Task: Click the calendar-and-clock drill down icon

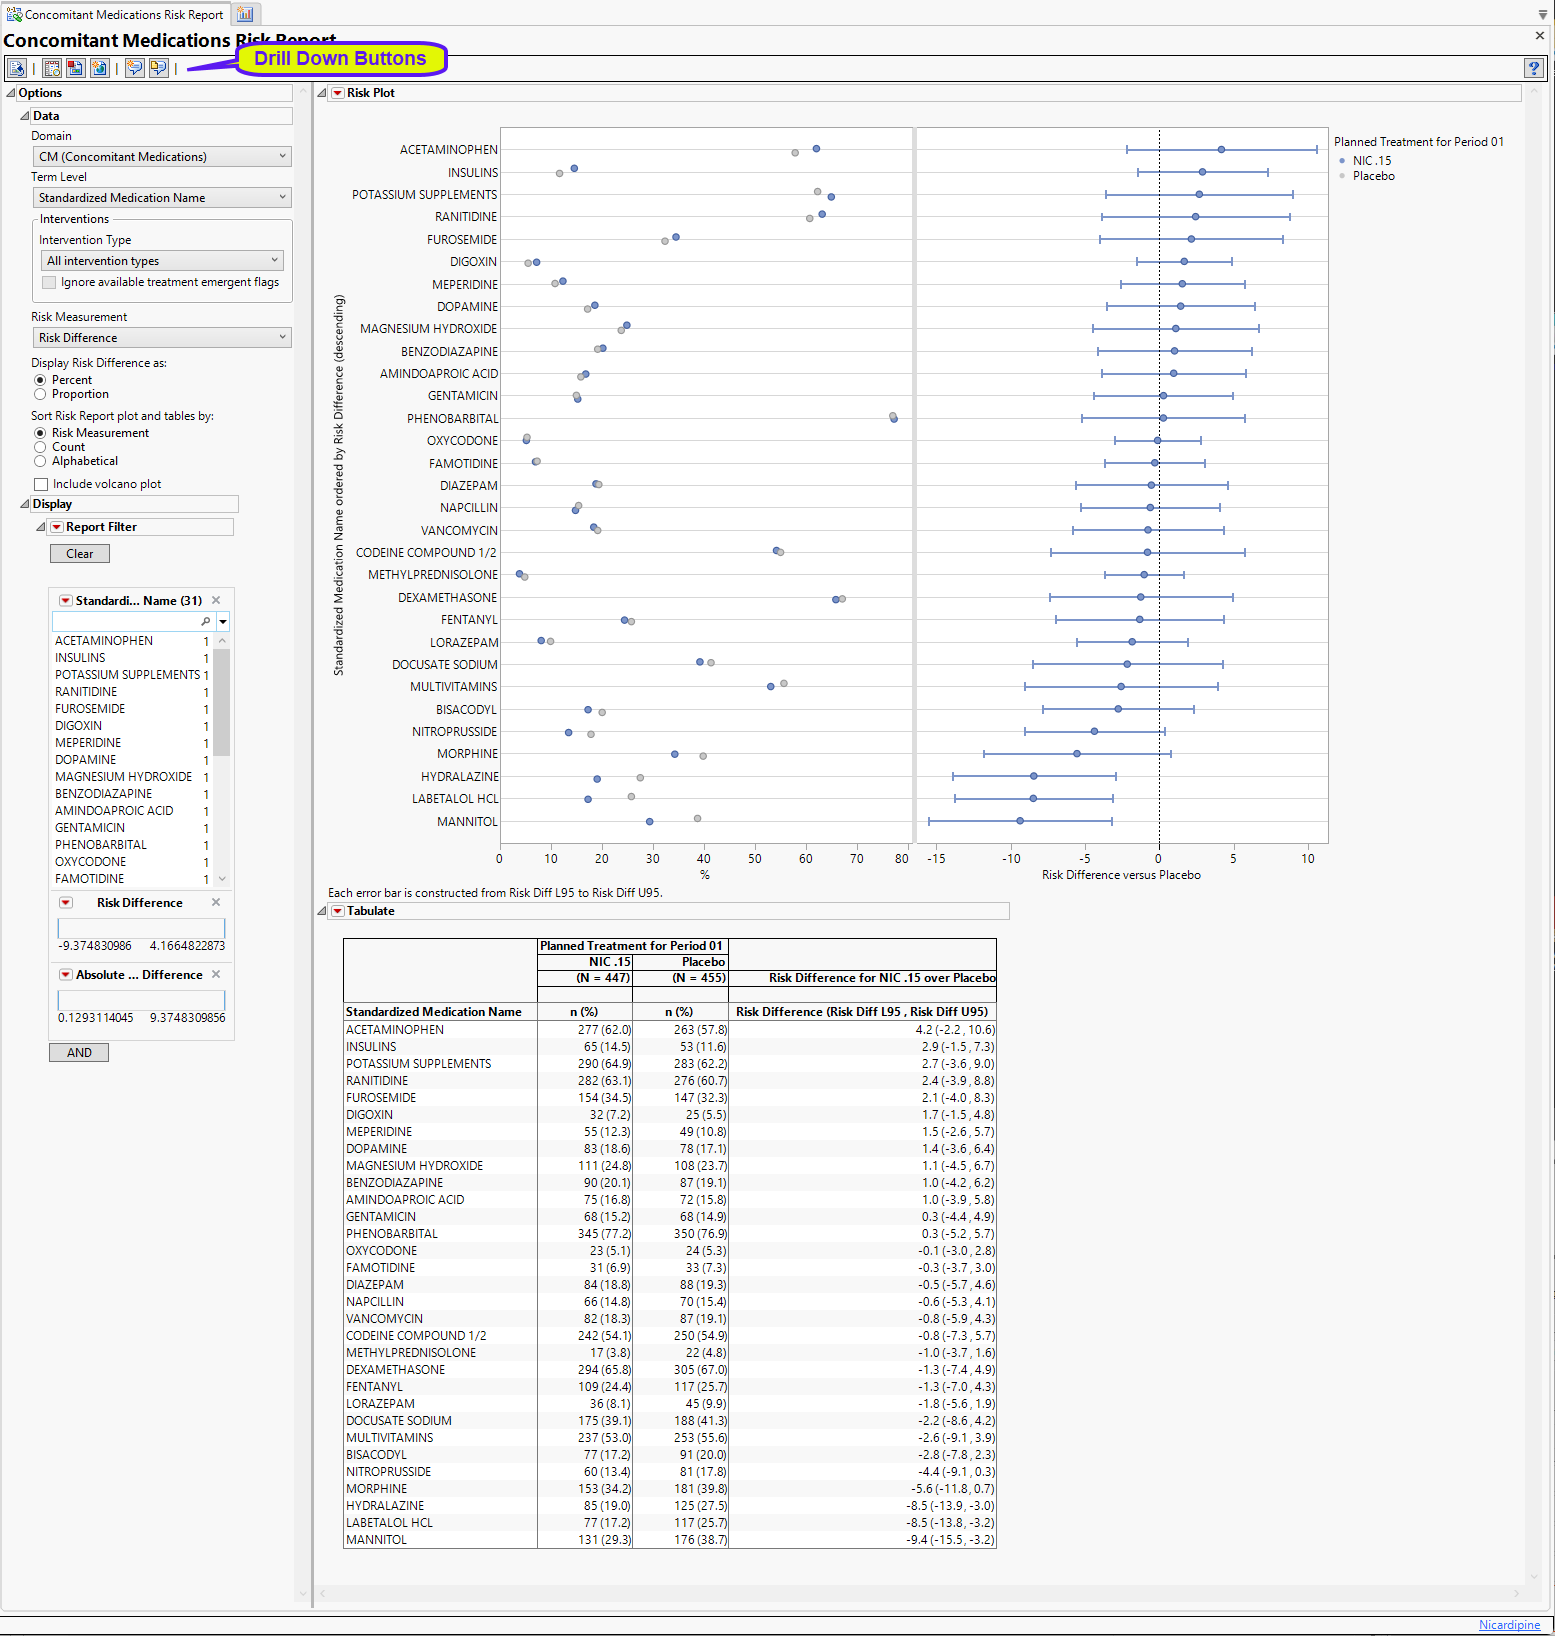Action: [52, 68]
